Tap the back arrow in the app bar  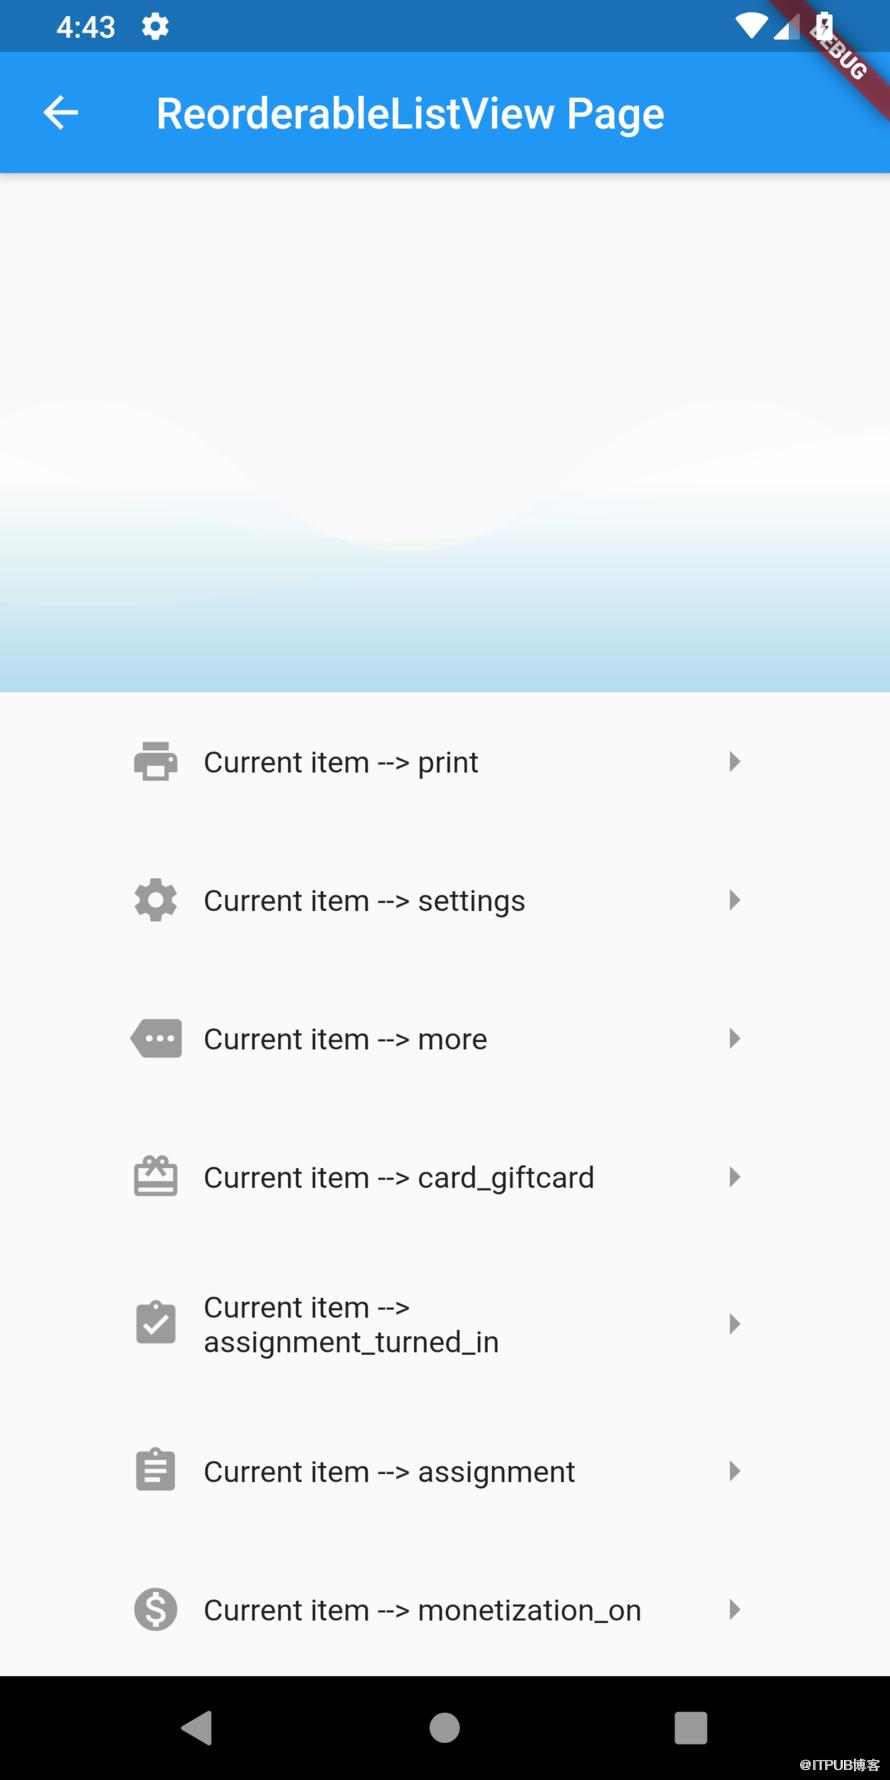pos(60,113)
